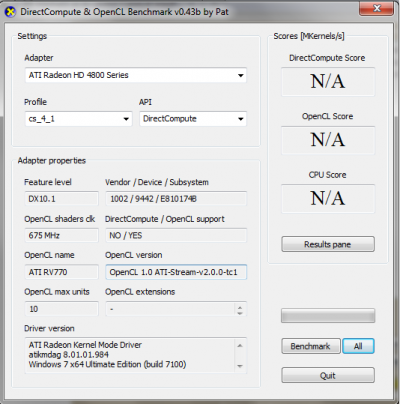Image resolution: width=400 pixels, height=404 pixels.
Task: Click the yellow X application icon in title bar
Action: (11, 12)
